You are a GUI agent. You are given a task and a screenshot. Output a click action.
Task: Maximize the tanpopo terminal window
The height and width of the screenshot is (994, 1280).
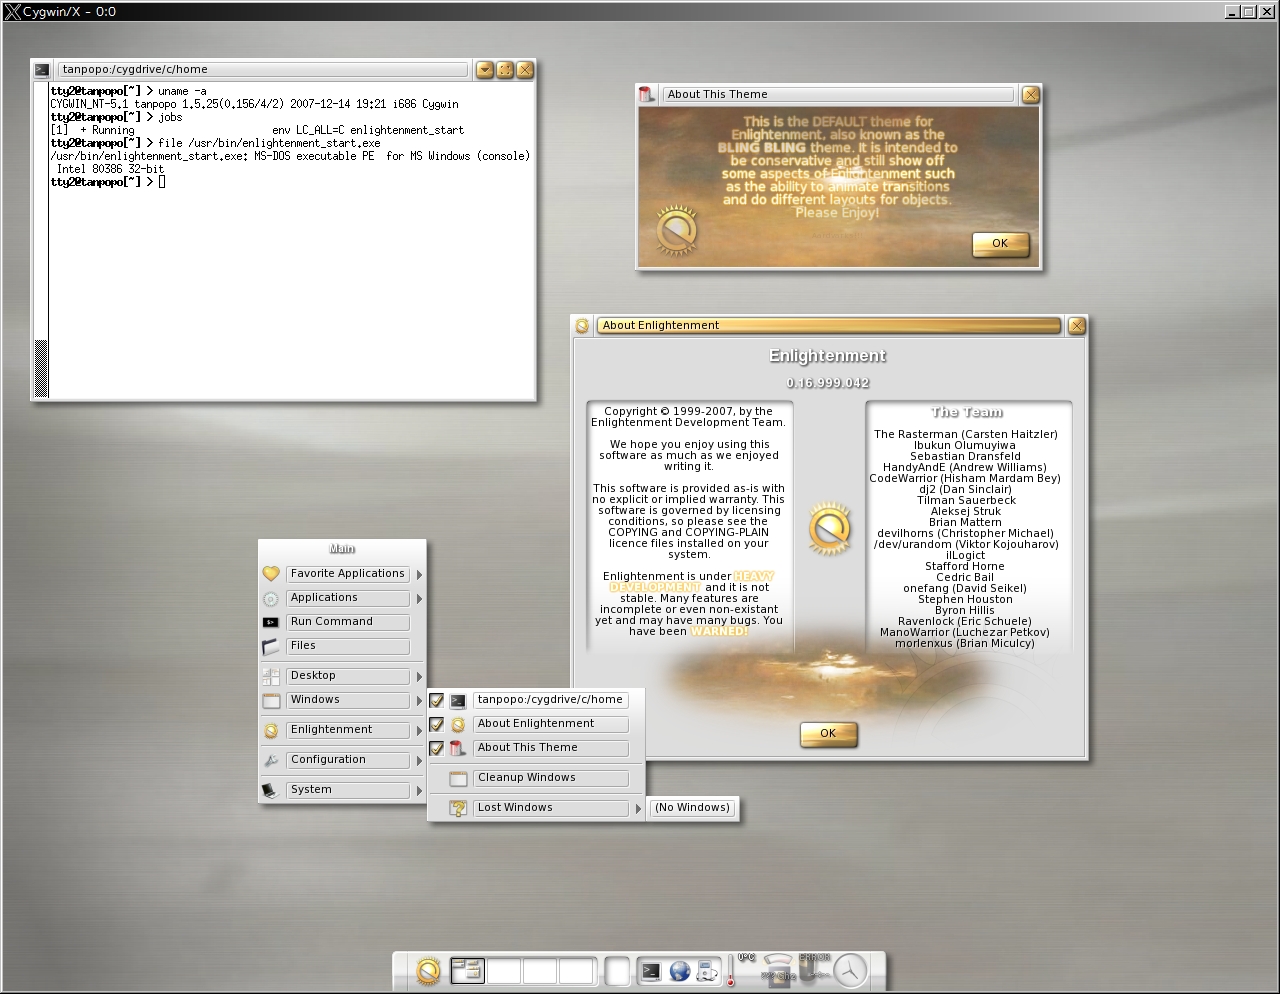(505, 70)
